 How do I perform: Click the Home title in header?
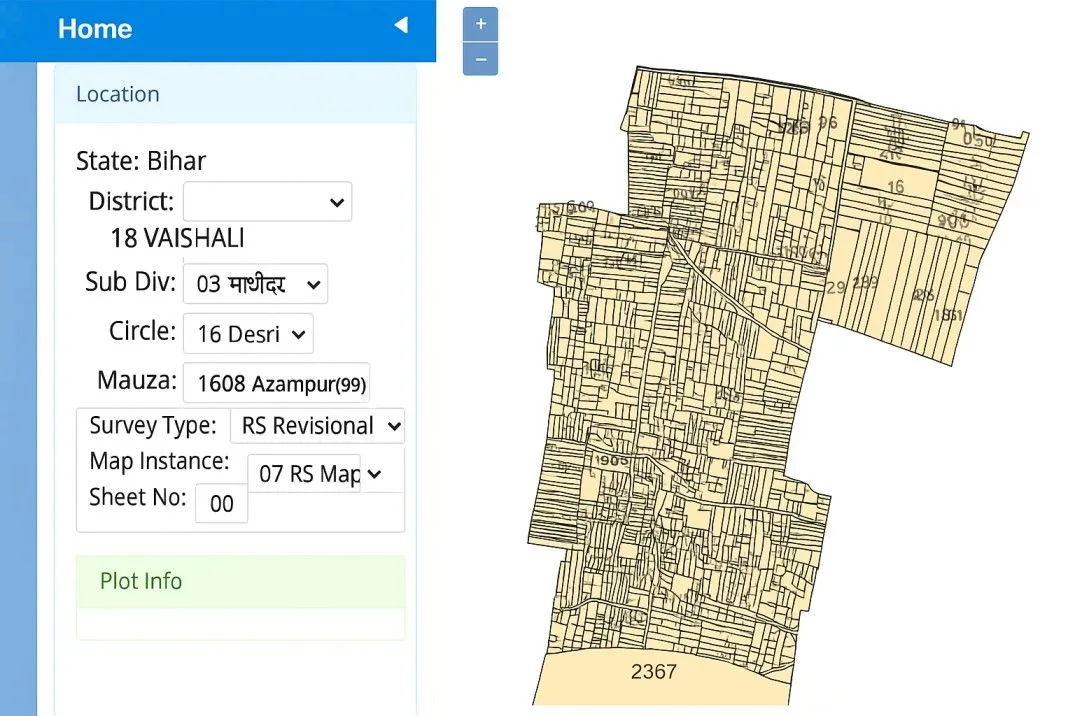coord(95,29)
